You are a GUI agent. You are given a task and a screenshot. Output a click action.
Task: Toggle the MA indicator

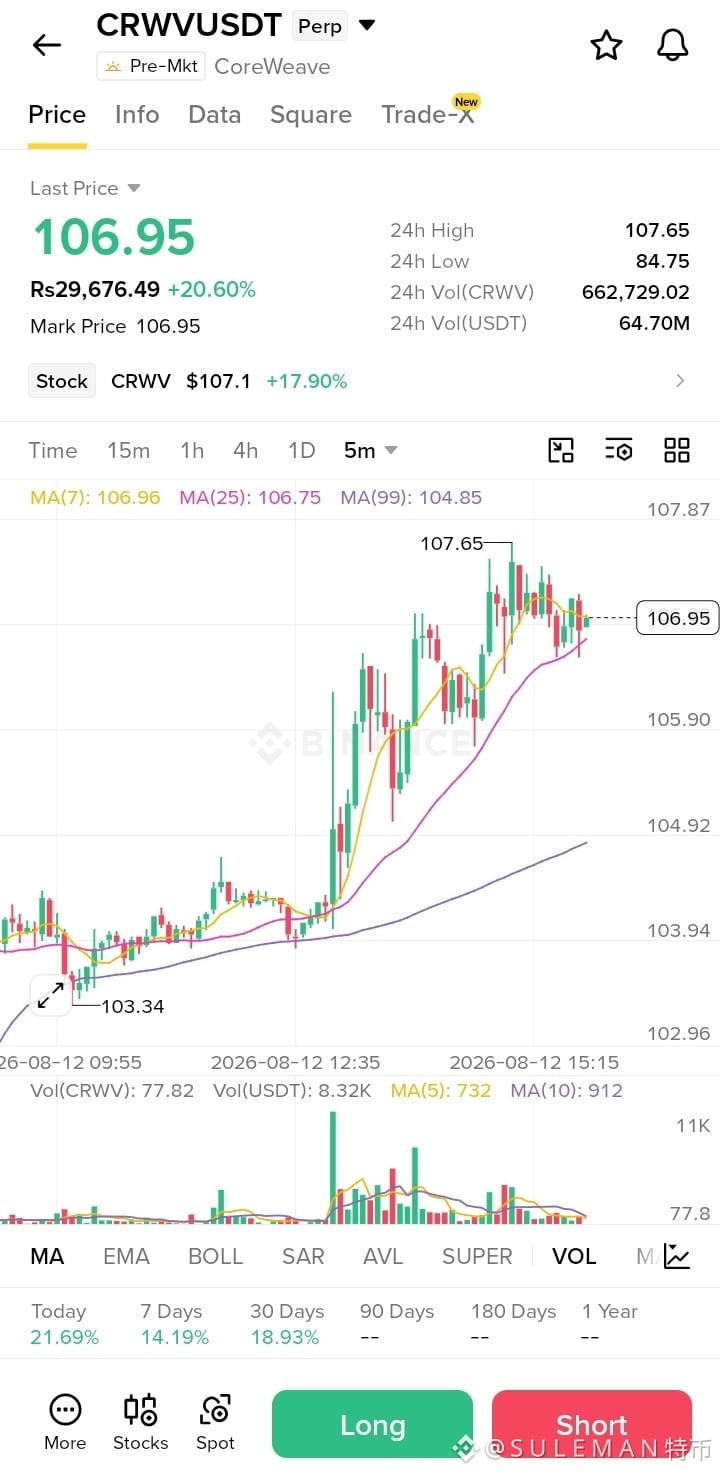click(x=47, y=1256)
